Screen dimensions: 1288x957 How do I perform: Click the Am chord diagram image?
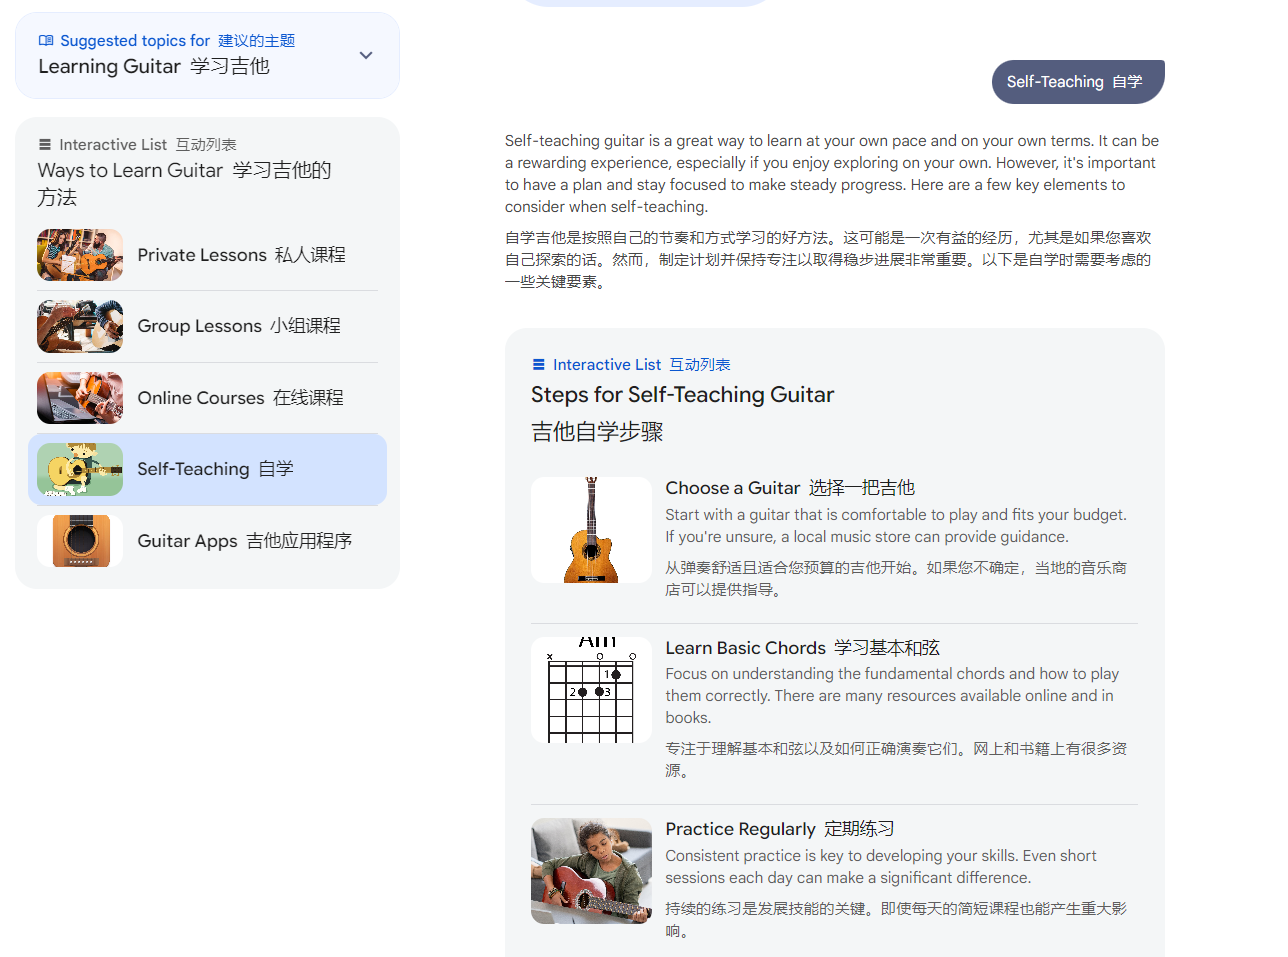tap(591, 690)
